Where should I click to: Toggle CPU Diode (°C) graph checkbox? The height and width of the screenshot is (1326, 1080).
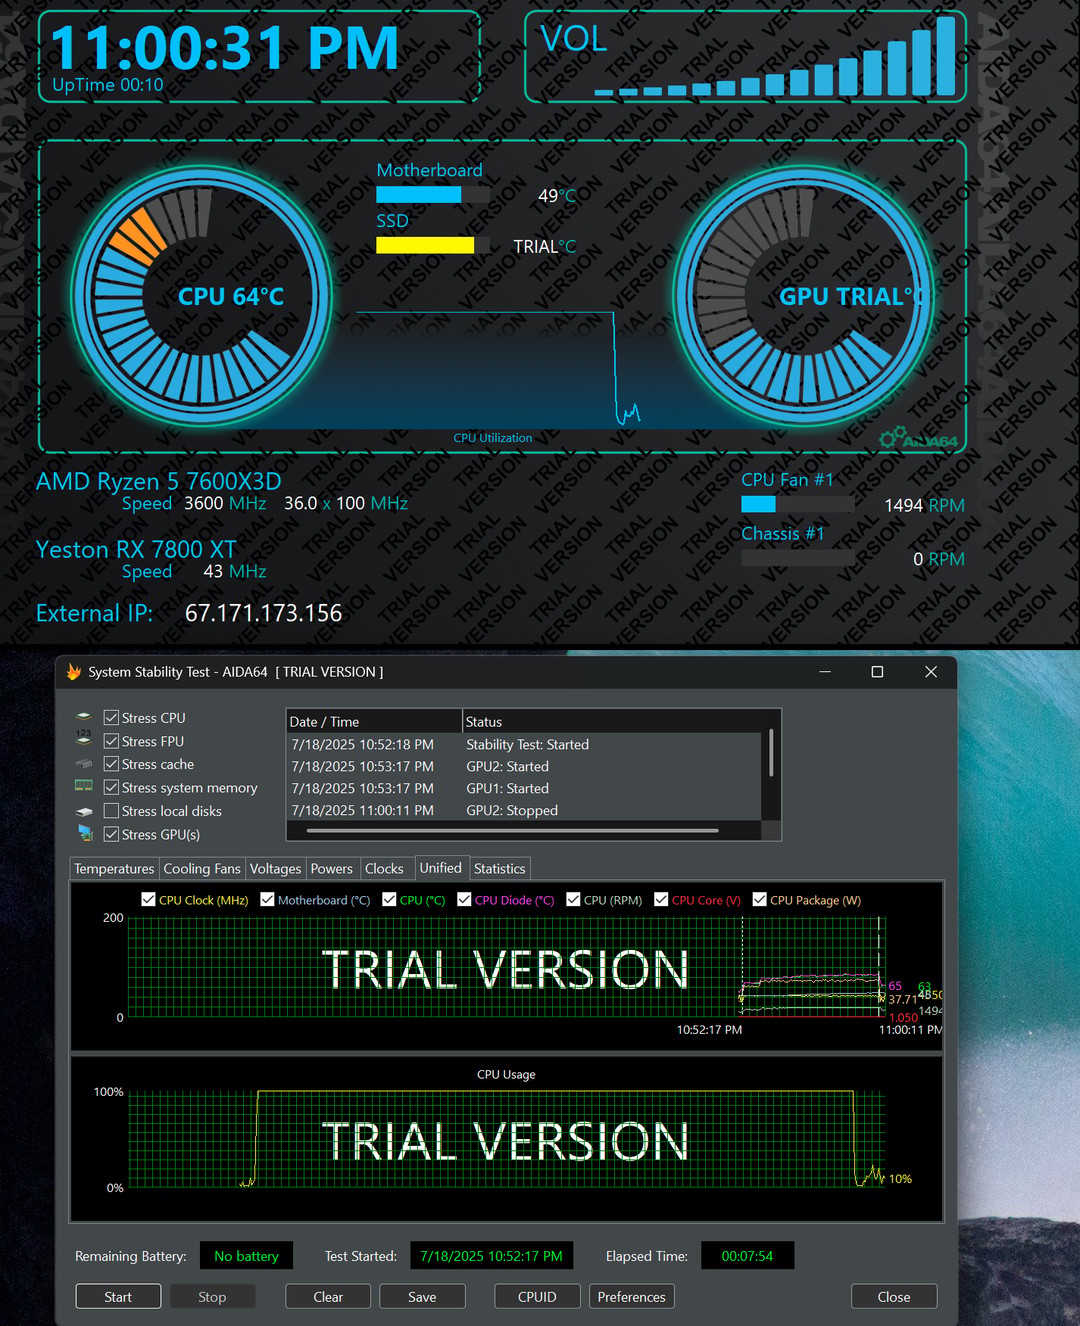coord(464,900)
